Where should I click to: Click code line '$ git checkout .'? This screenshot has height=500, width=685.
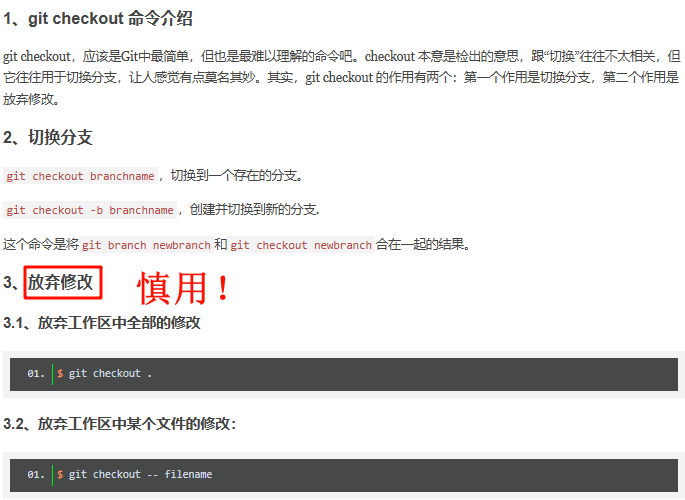pyautogui.click(x=104, y=374)
